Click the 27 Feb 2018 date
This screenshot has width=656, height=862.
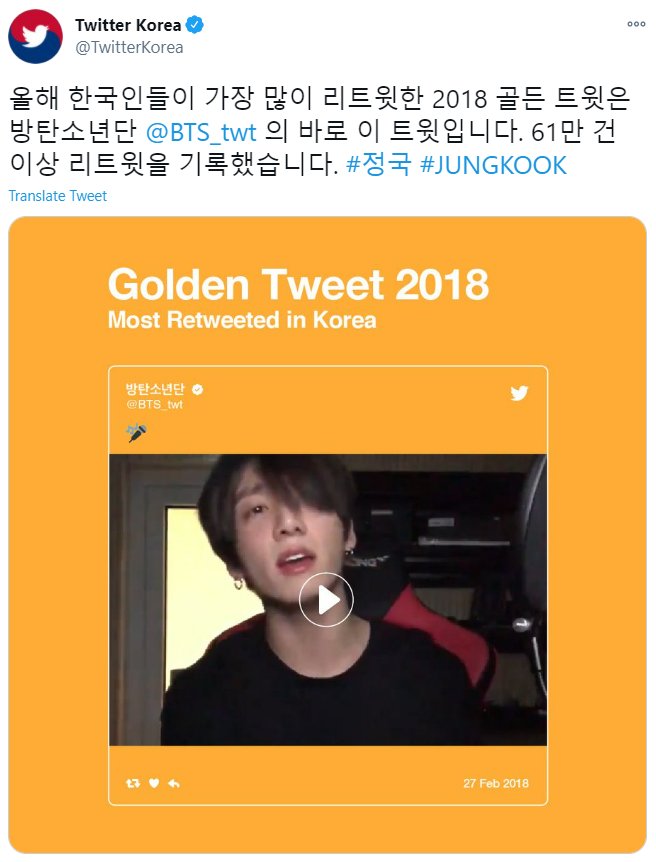click(x=495, y=783)
